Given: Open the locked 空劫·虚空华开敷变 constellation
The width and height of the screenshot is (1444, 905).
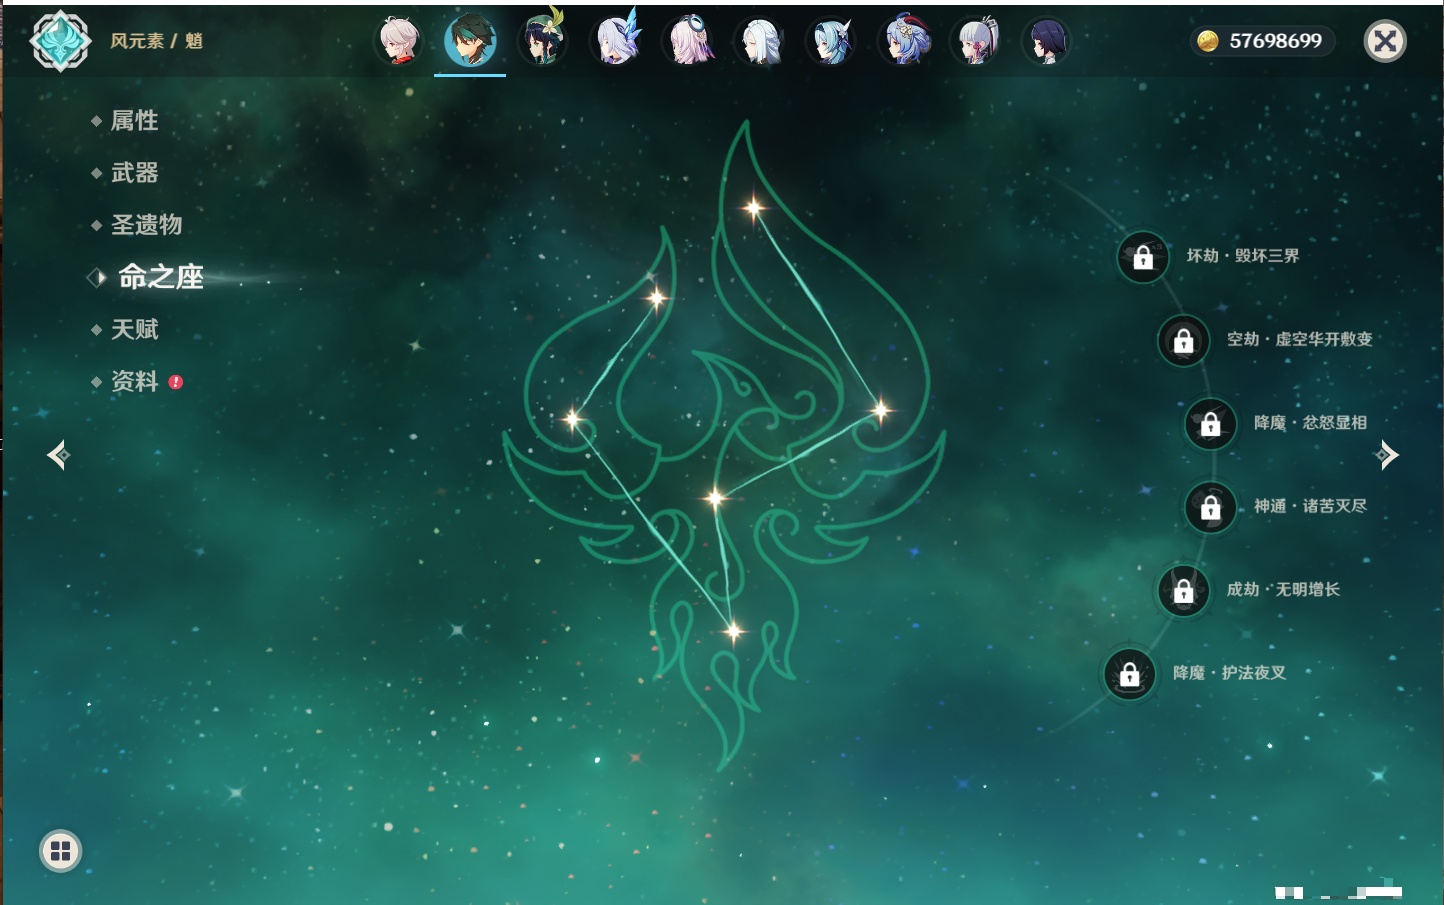Looking at the screenshot, I should (1183, 340).
